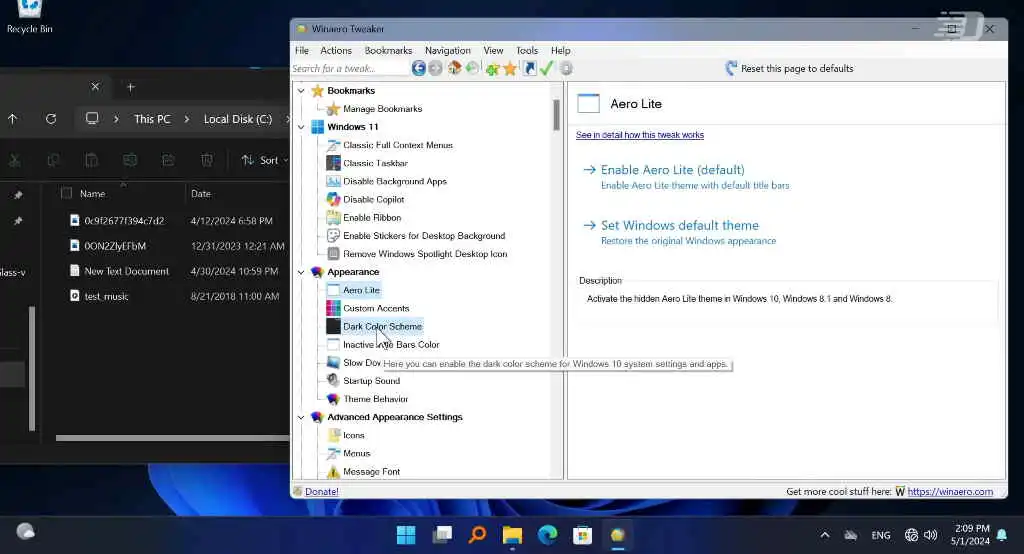
Task: Click Set Windows default theme
Action: pyautogui.click(x=680, y=225)
